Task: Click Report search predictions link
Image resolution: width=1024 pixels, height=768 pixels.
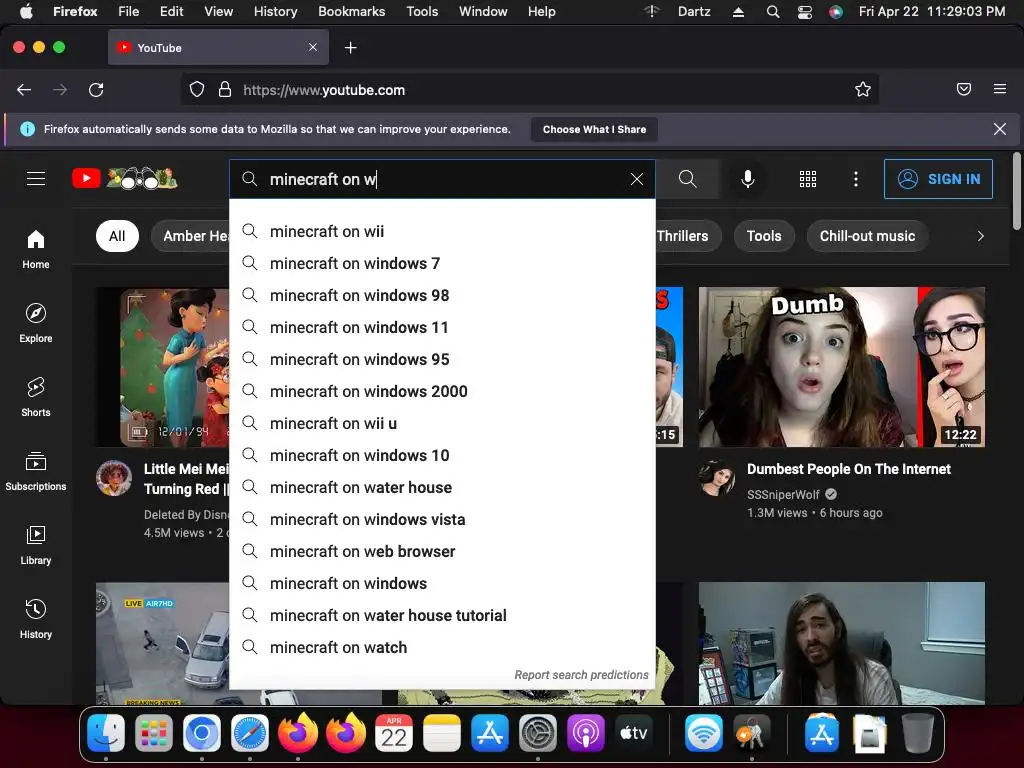Action: [x=581, y=675]
